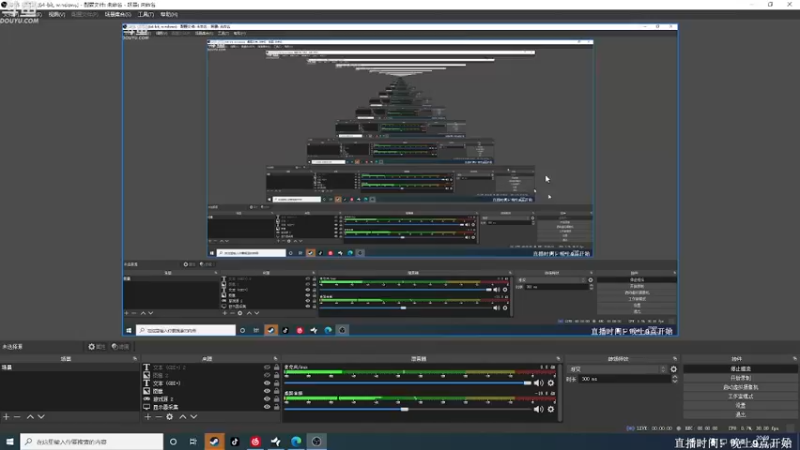
Task: Pop out the 混音器 dock panel
Action: tap(558, 359)
